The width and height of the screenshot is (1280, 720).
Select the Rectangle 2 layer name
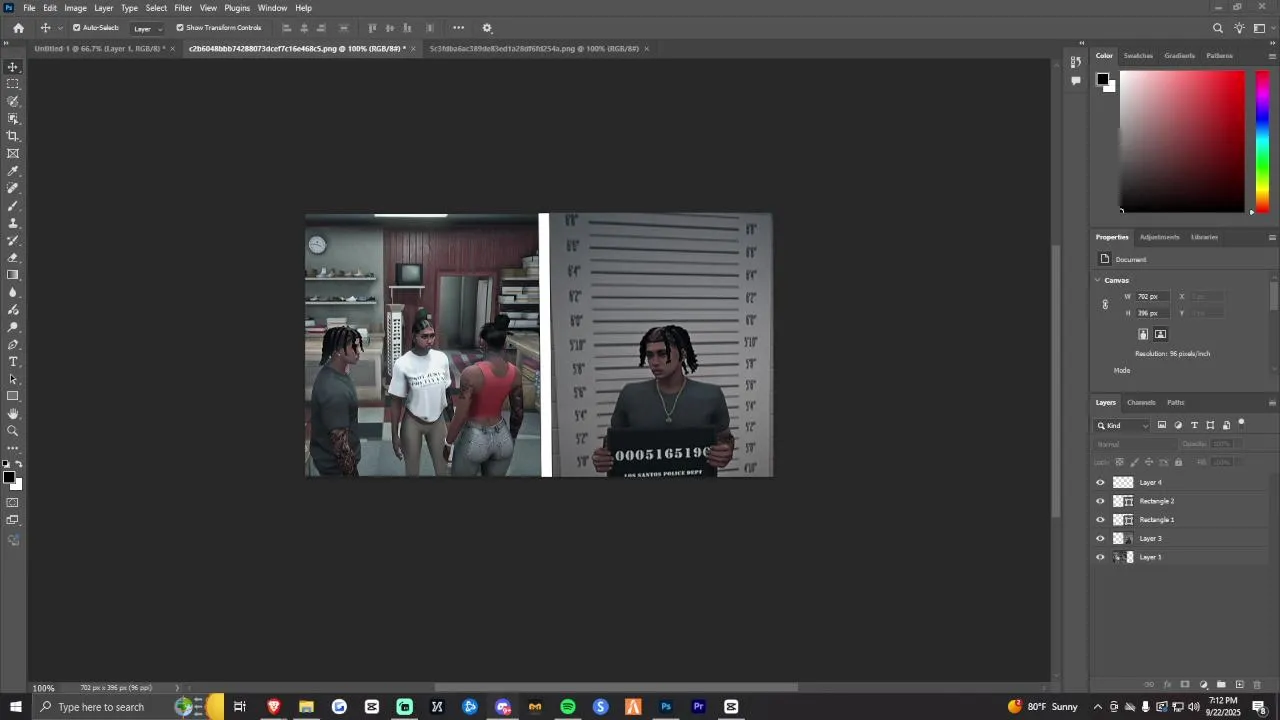(1157, 501)
